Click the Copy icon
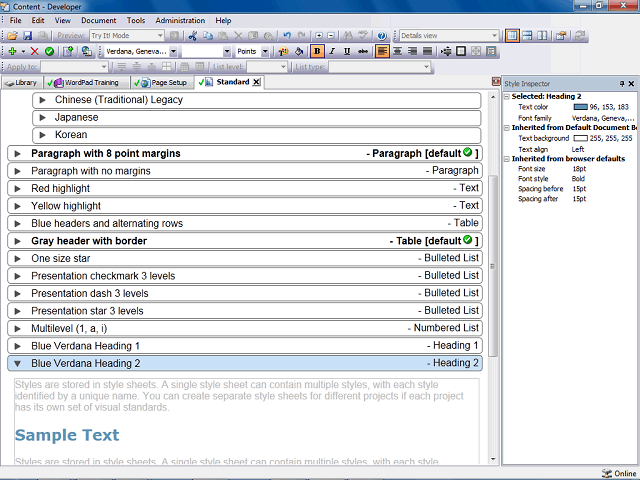Image resolution: width=640 pixels, height=480 pixels. click(x=208, y=36)
